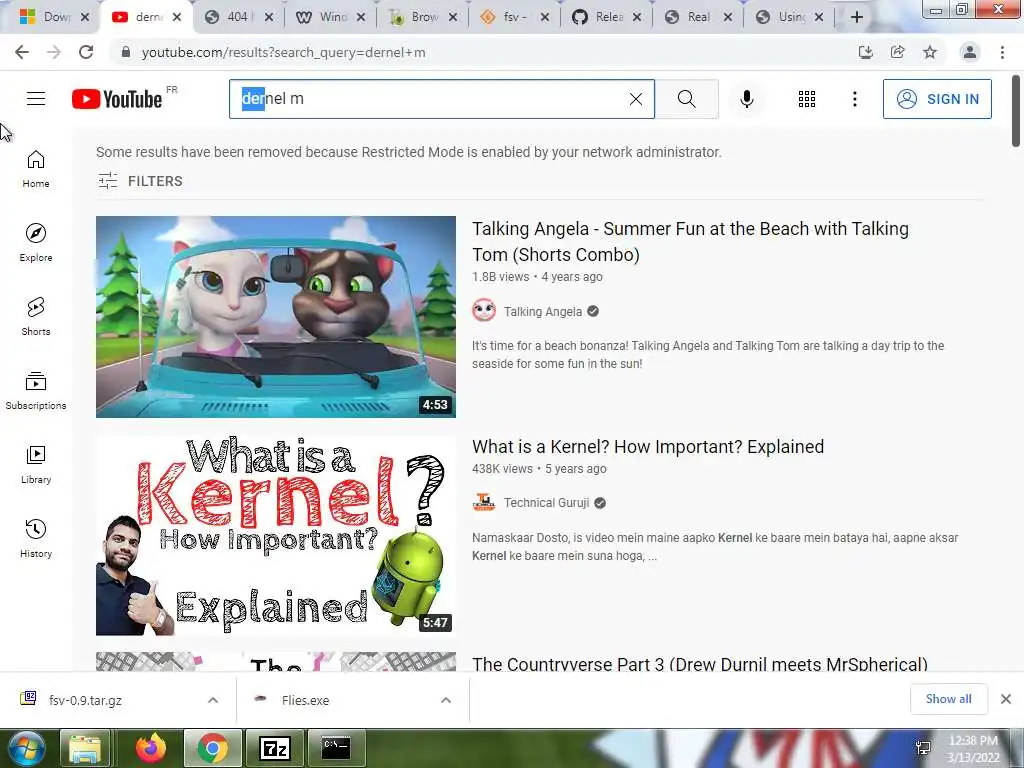Click Show all downloads
The image size is (1024, 768).
948,699
